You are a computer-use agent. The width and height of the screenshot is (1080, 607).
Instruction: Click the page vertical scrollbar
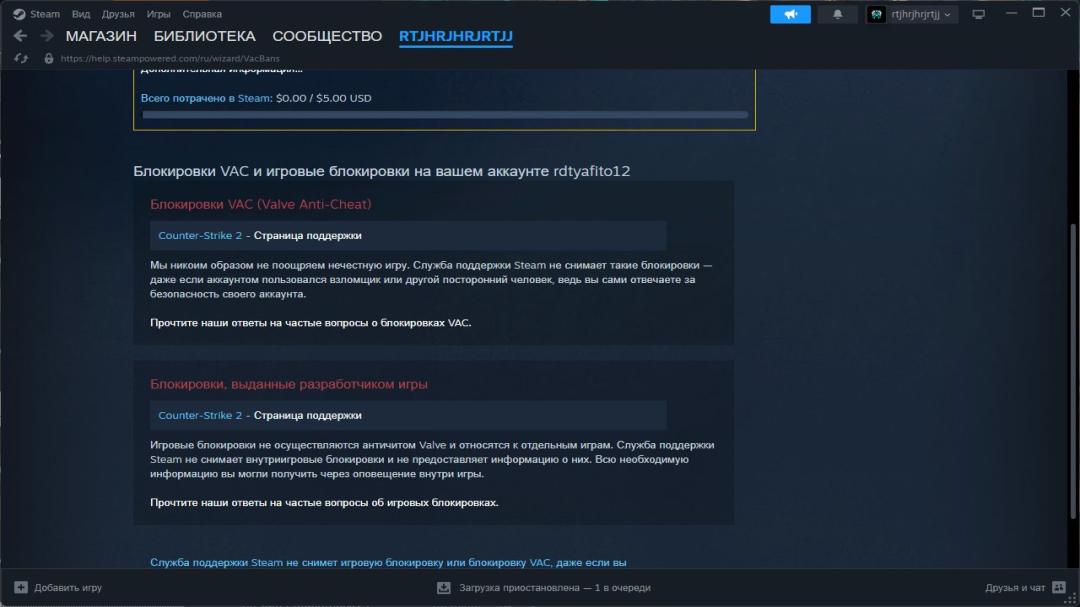click(1072, 372)
